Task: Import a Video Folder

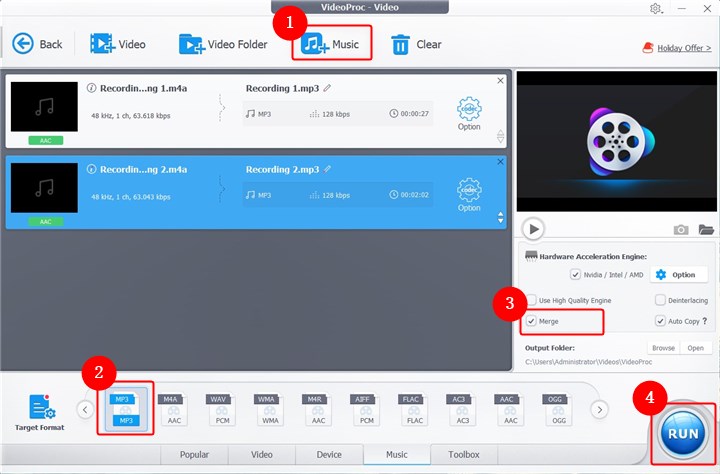Action: coord(223,44)
